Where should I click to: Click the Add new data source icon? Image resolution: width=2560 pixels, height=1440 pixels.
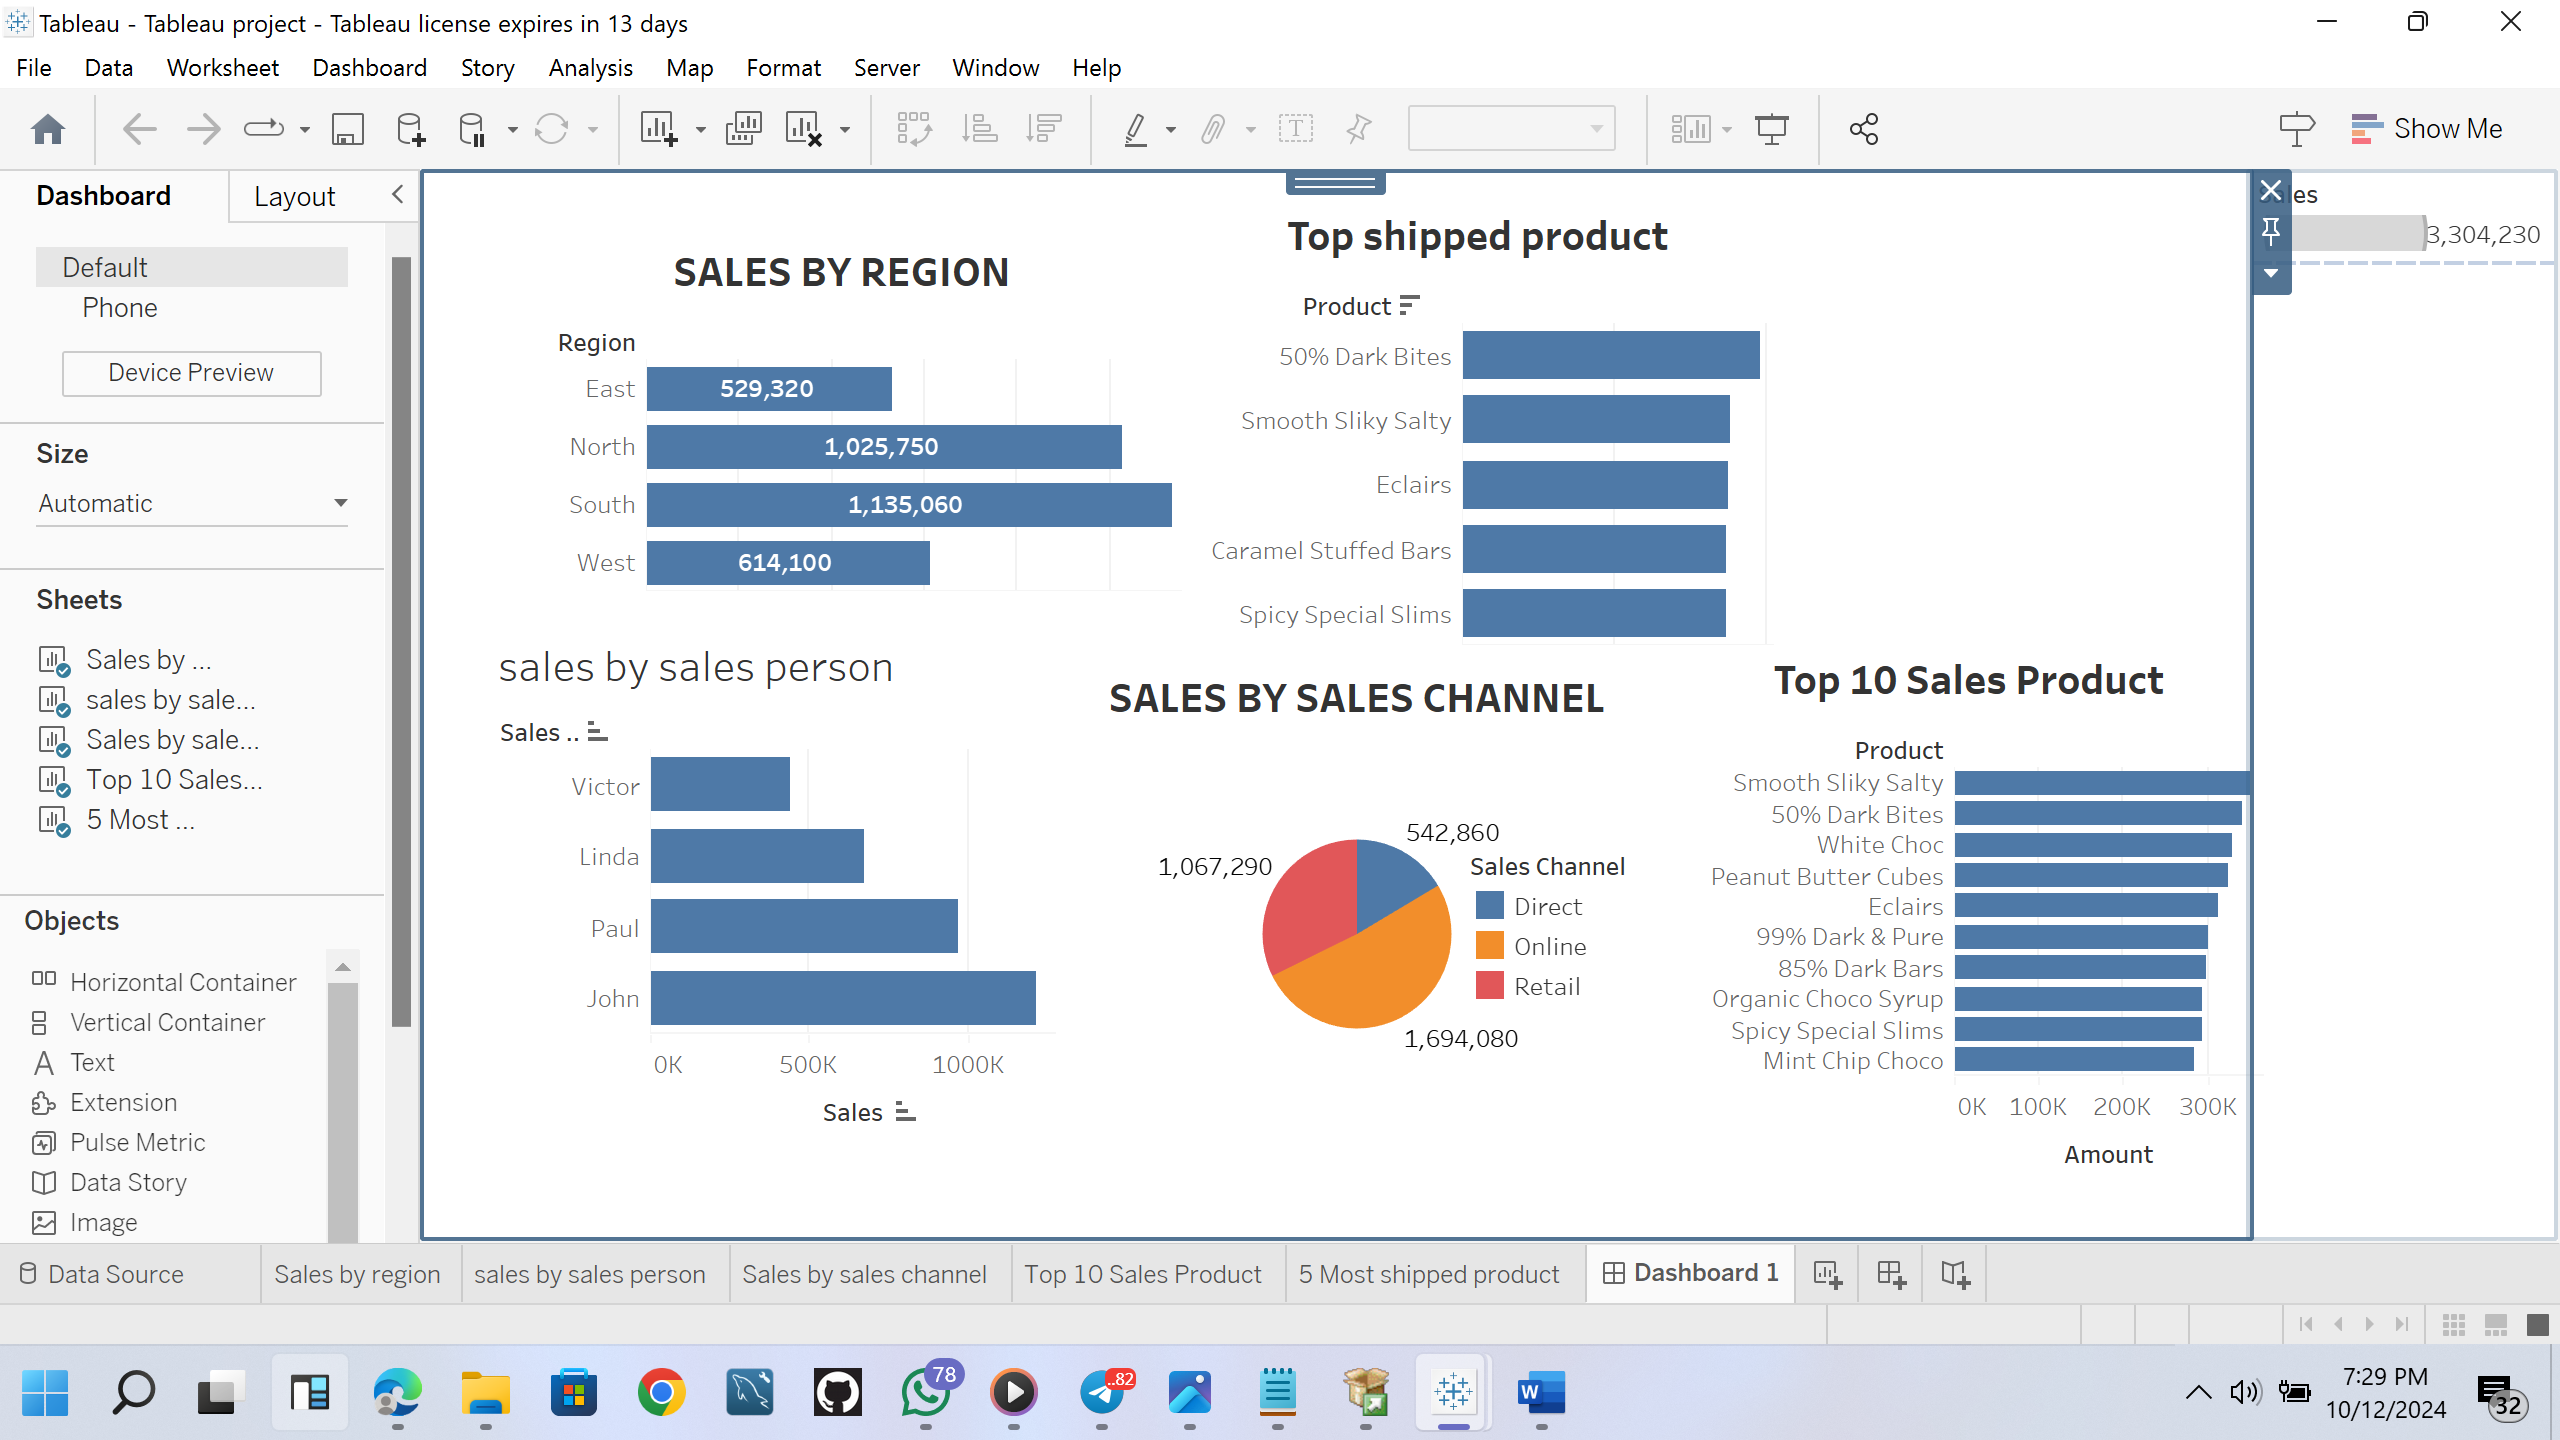click(x=410, y=129)
